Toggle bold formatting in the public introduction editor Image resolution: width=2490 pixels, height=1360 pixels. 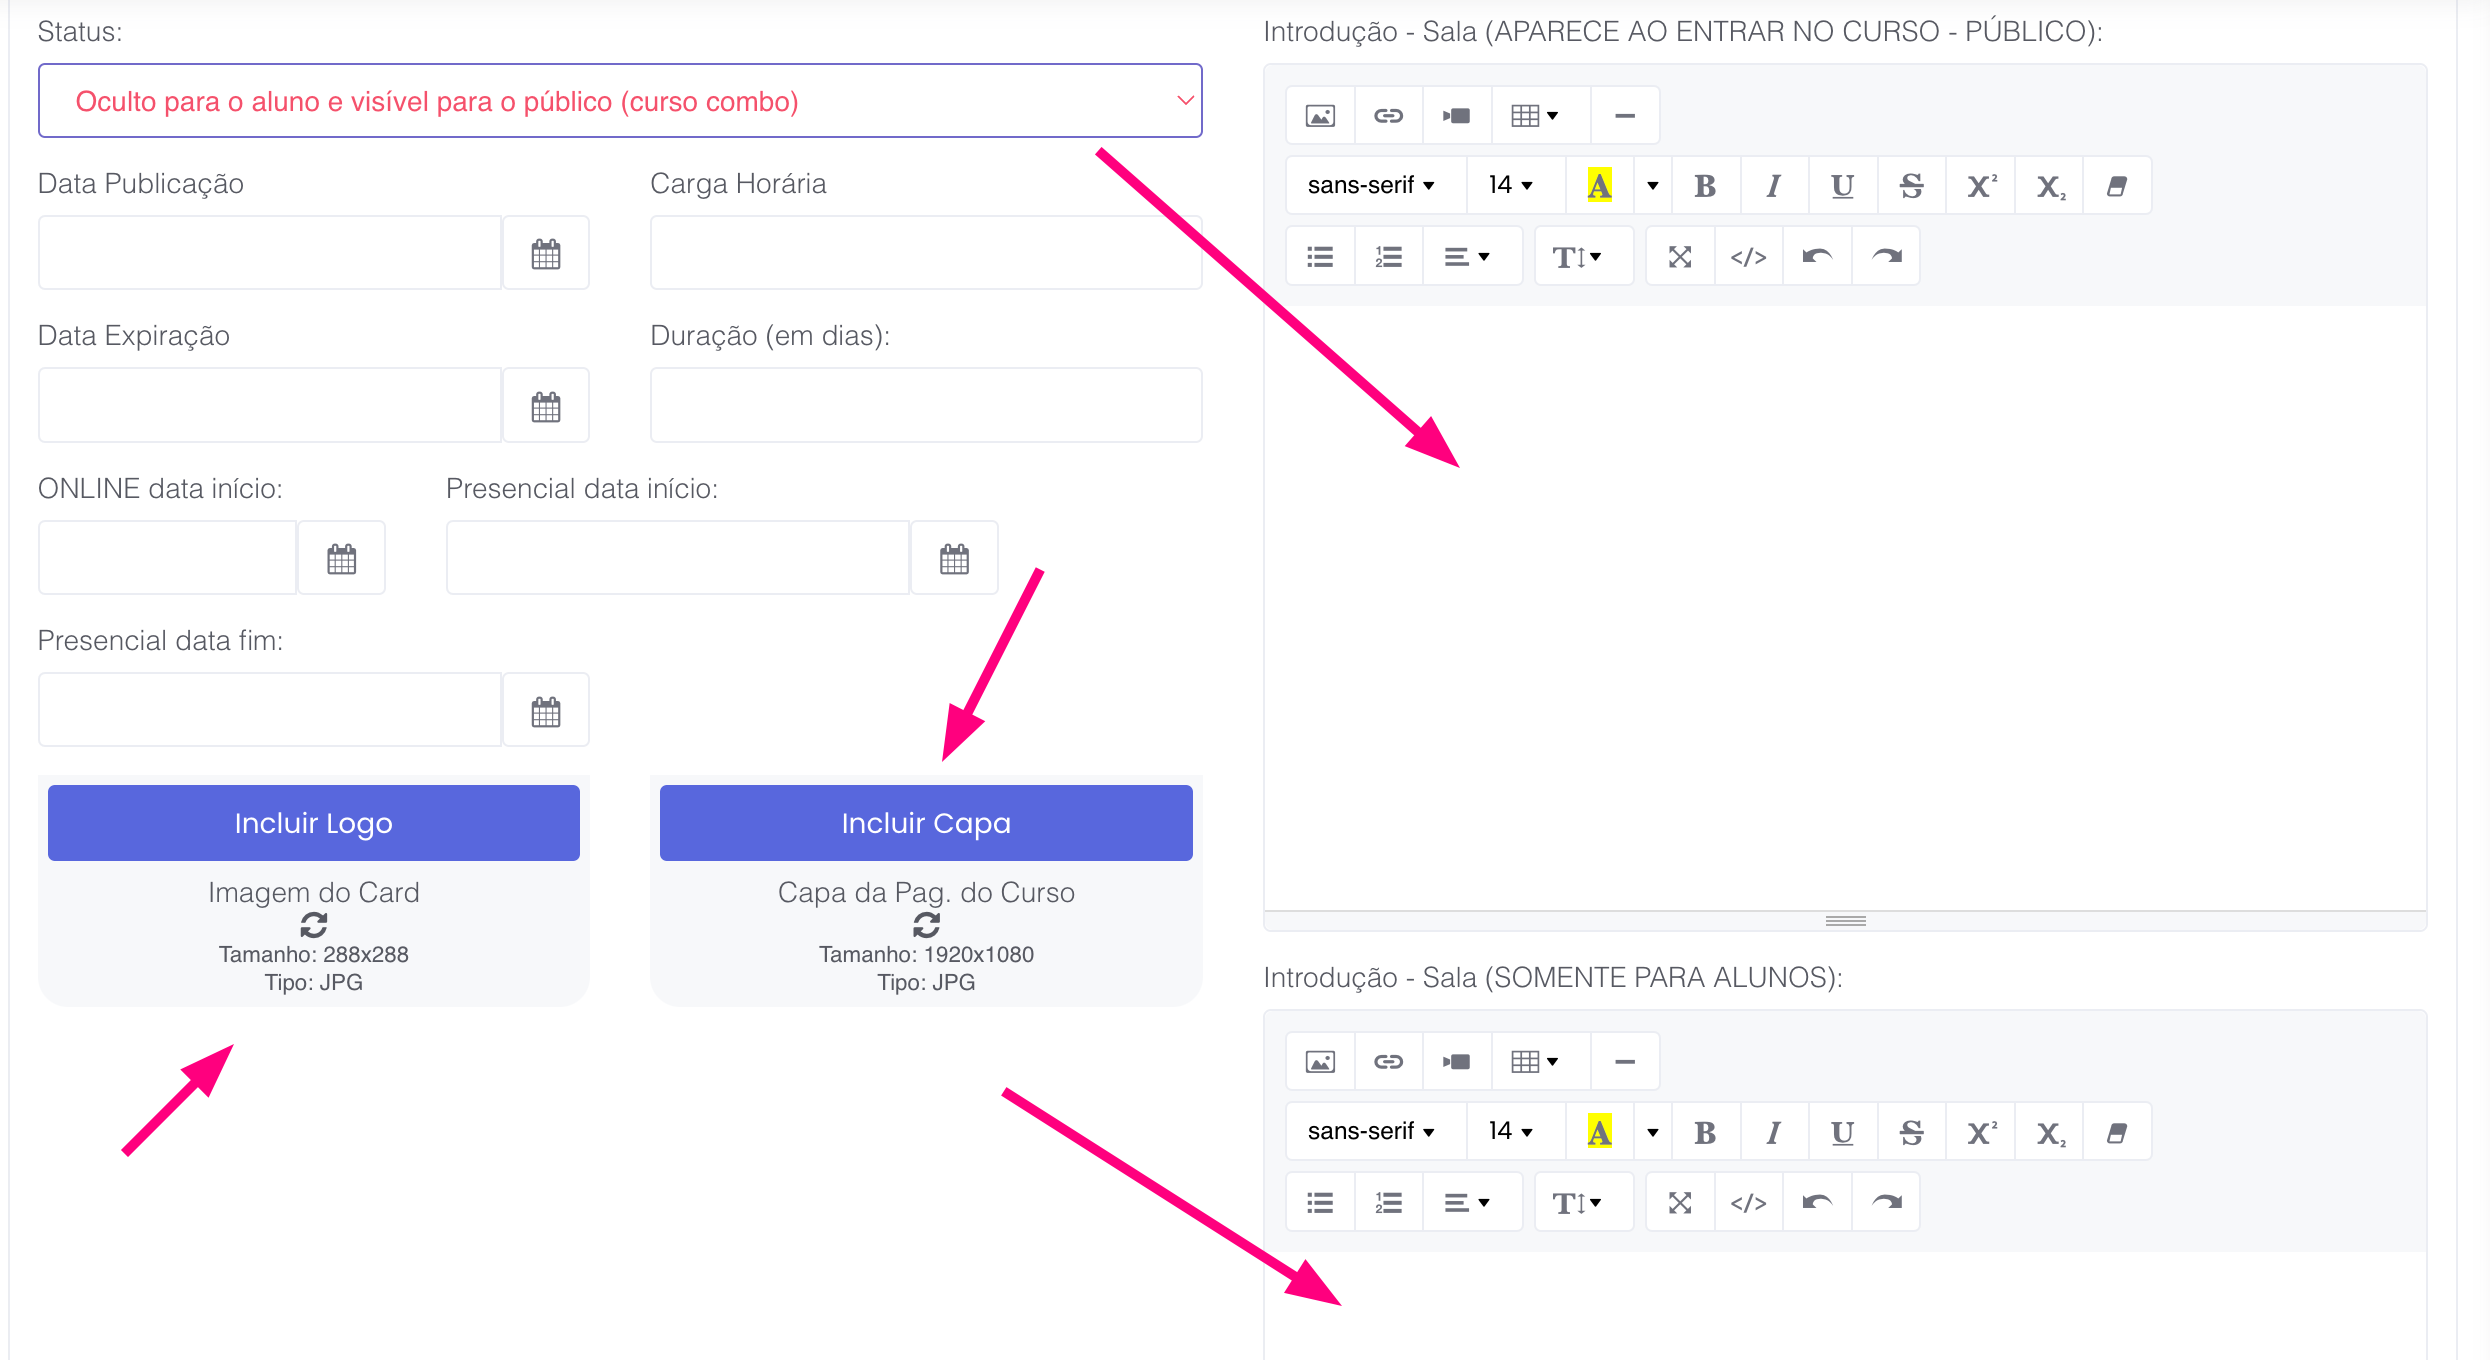[1705, 186]
